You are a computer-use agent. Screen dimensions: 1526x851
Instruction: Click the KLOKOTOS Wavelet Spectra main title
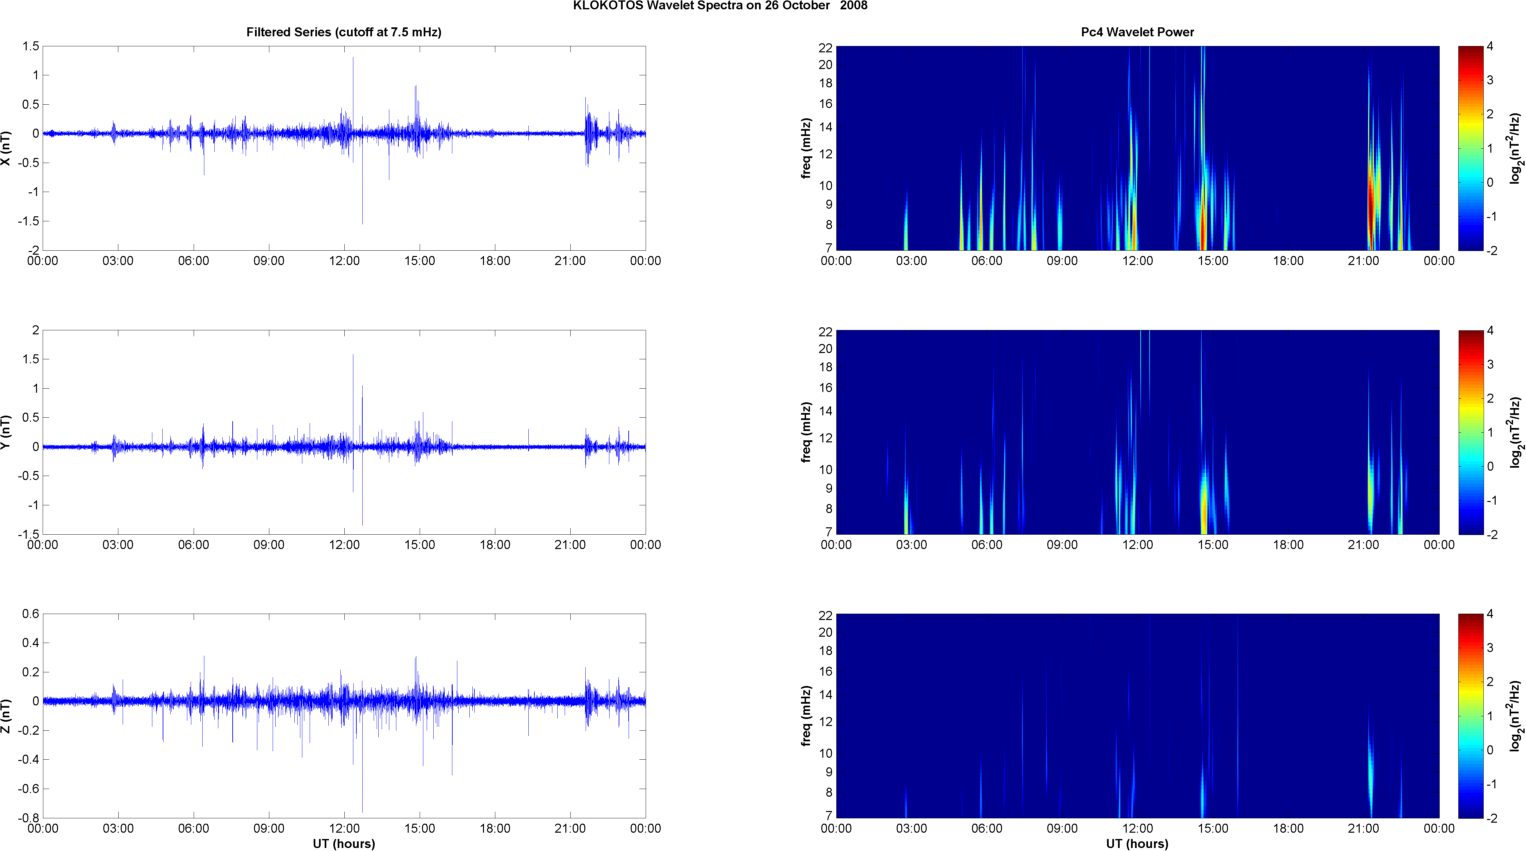point(720,6)
